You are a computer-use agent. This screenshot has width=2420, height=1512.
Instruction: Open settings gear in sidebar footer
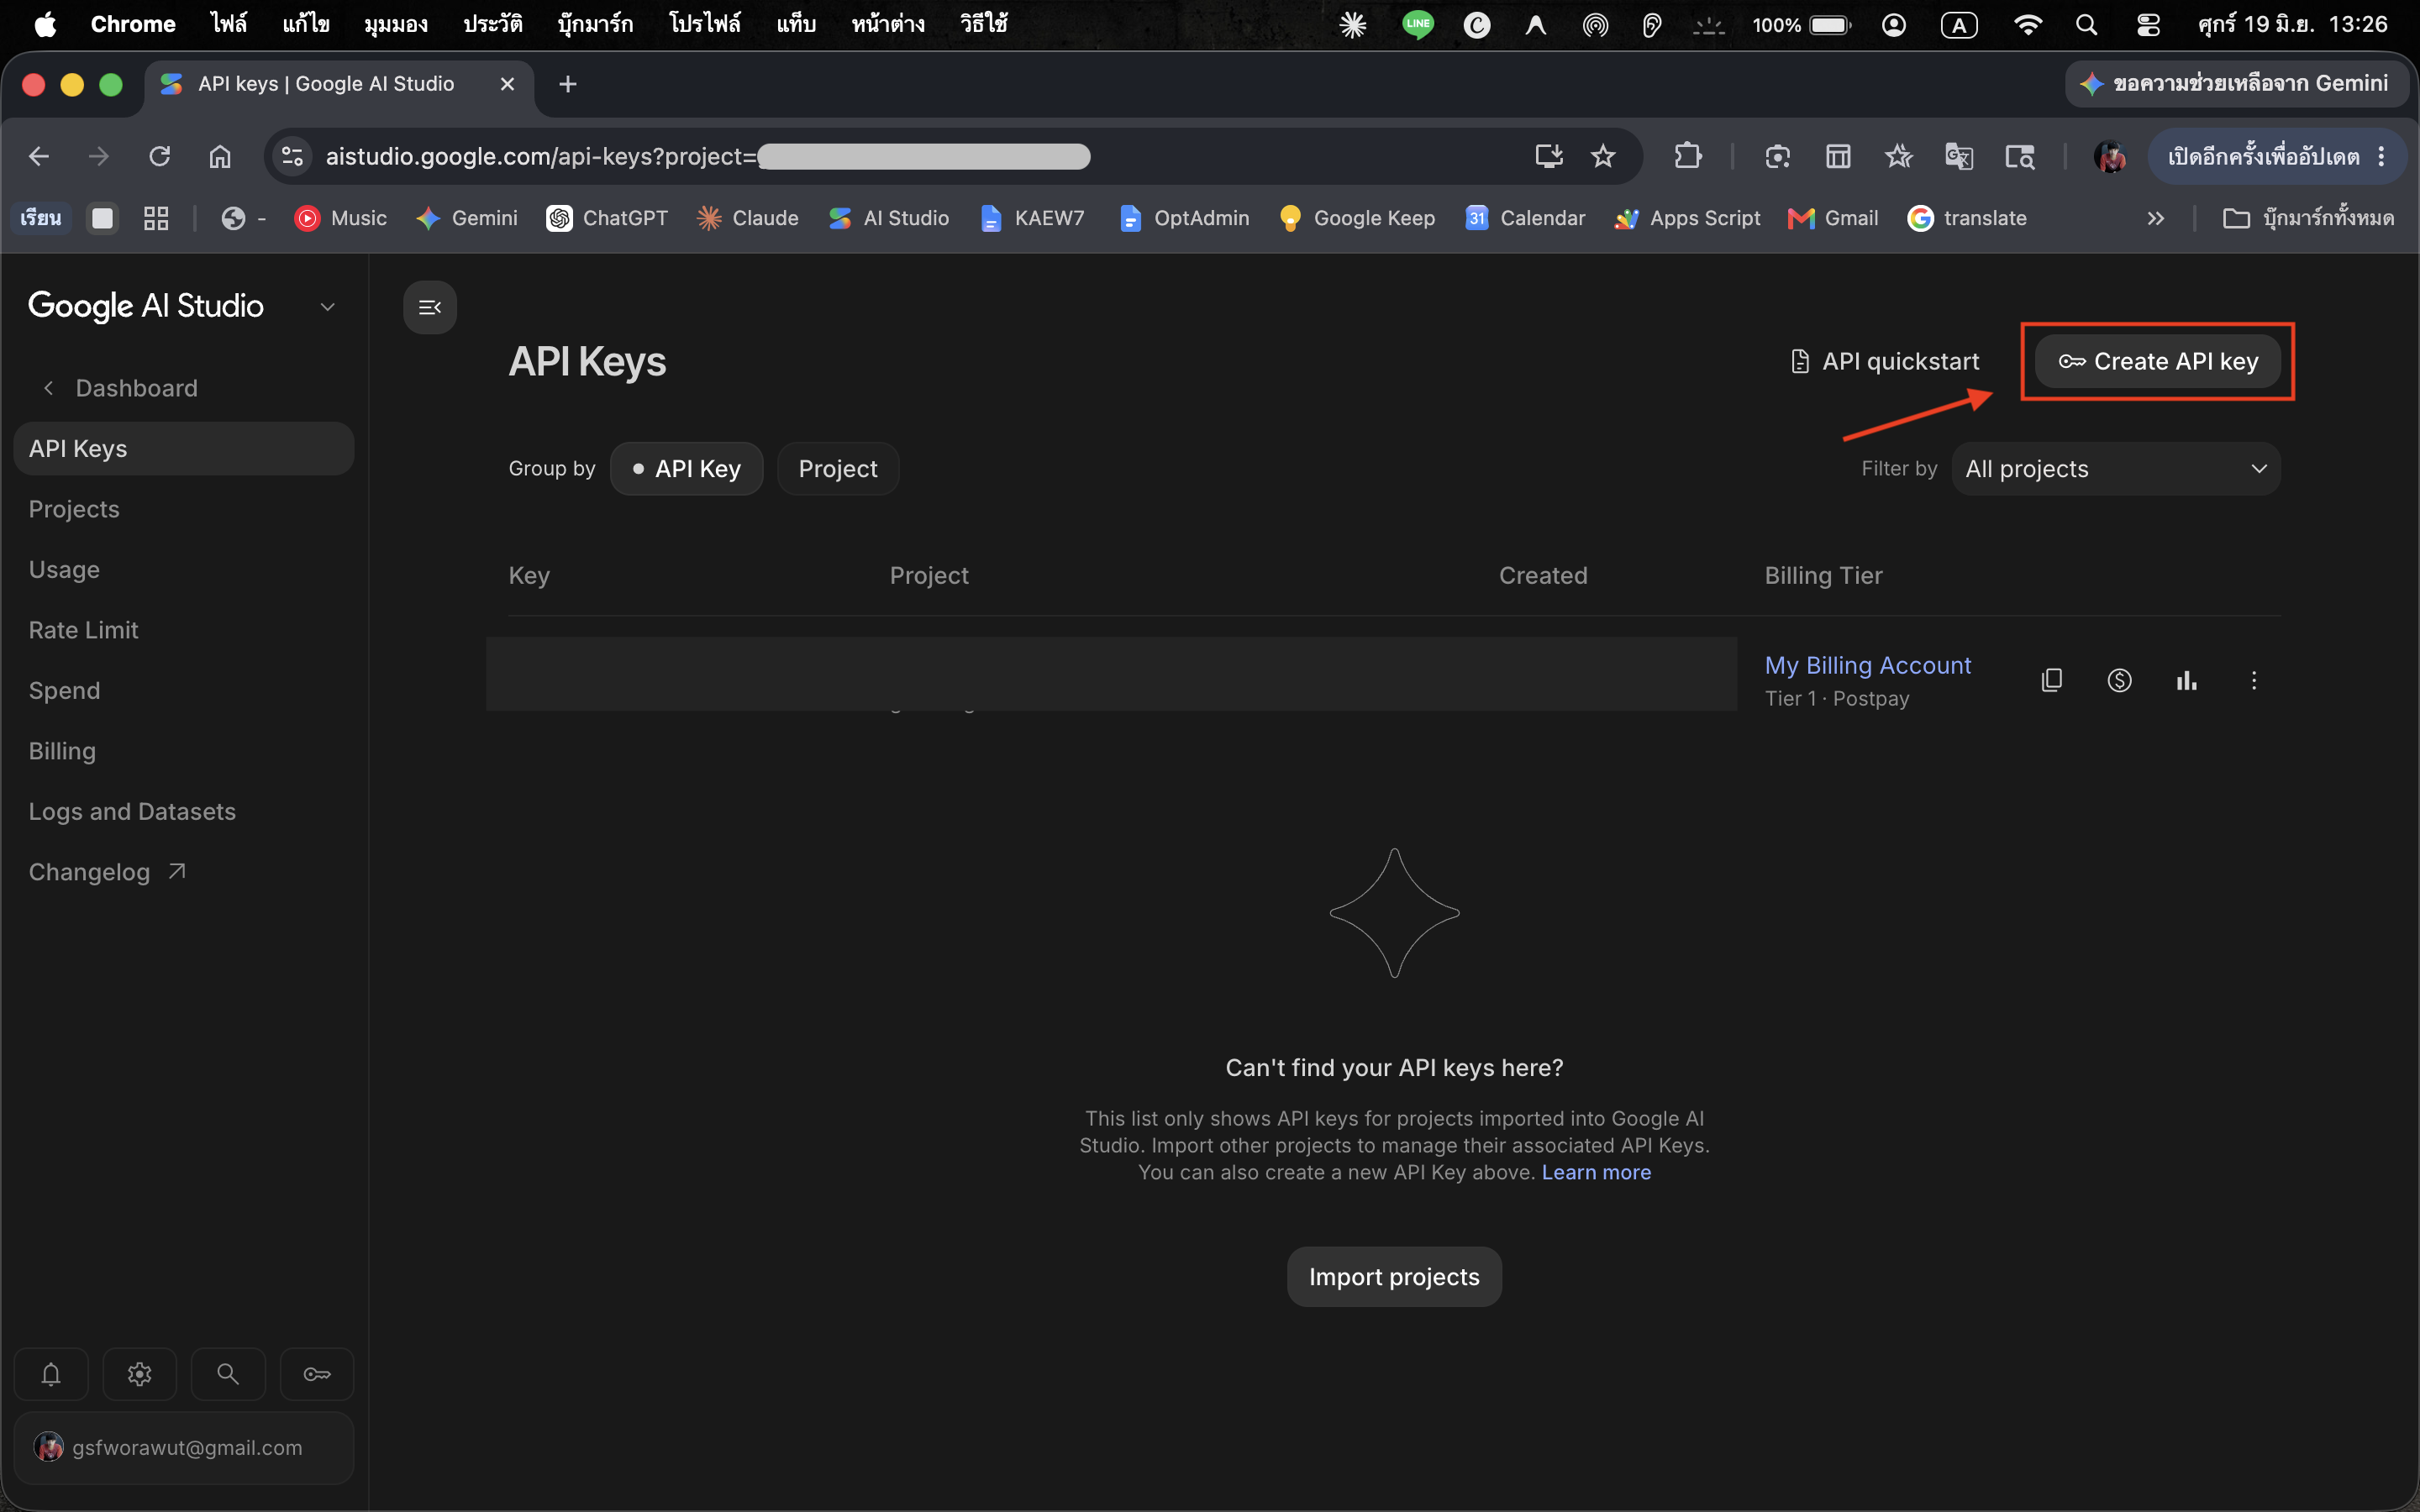(140, 1374)
